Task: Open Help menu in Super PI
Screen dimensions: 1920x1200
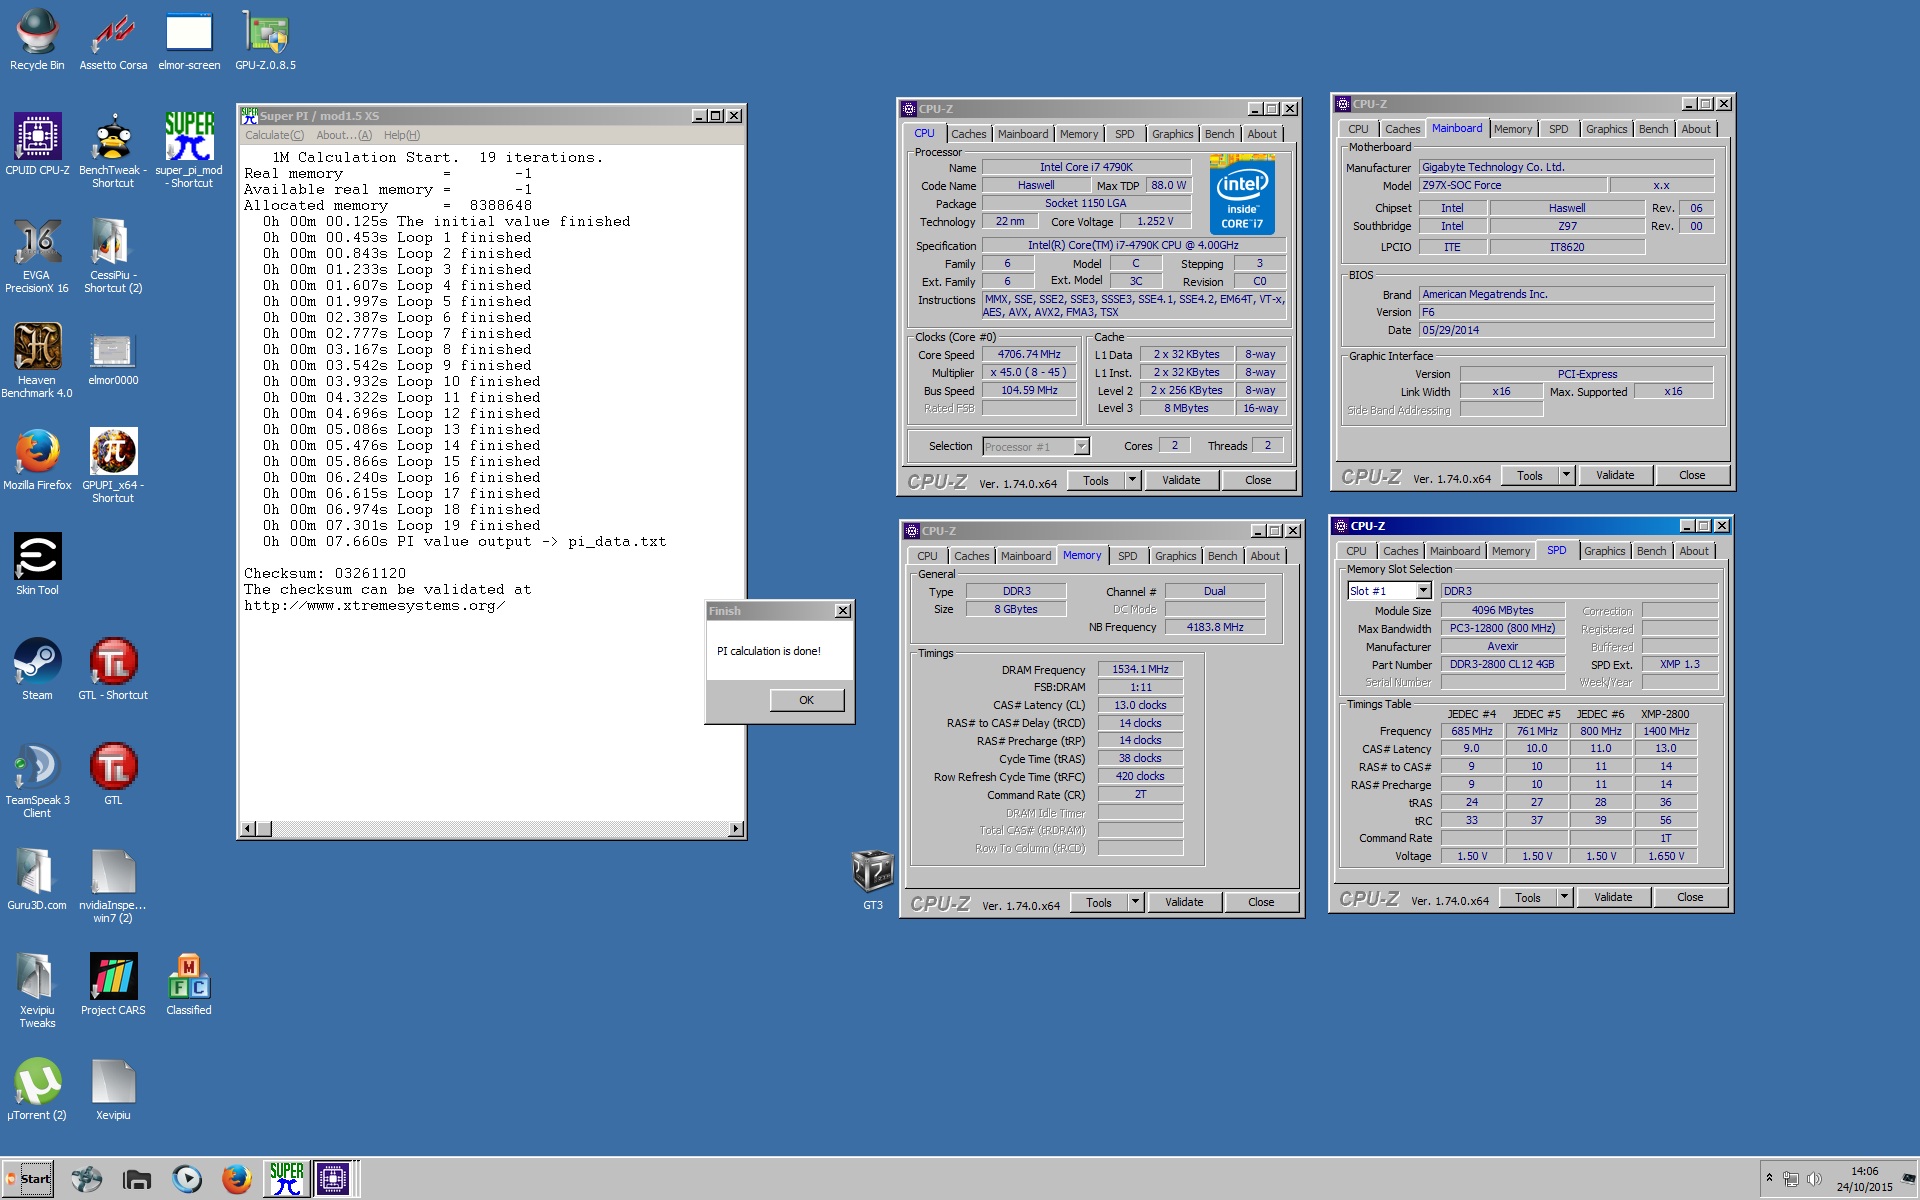Action: coord(402,135)
